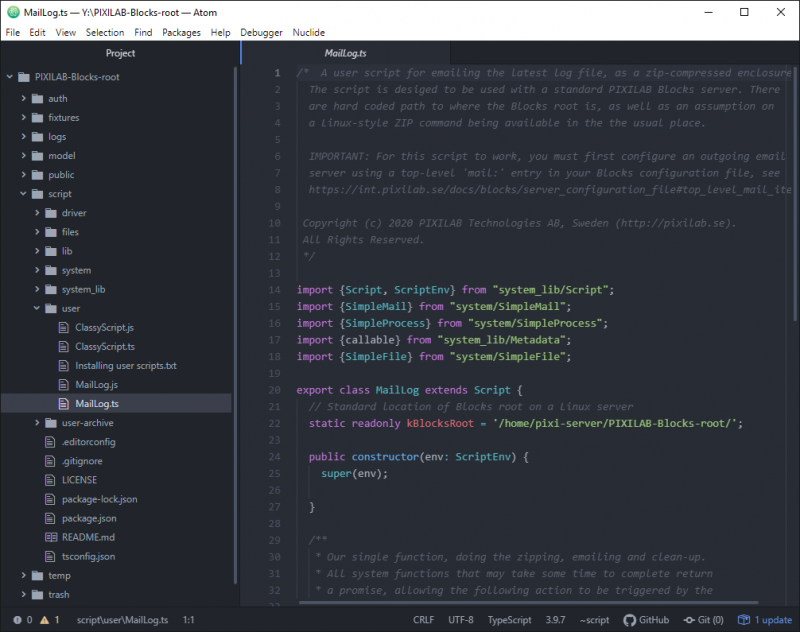Expand the auth folder chevron
The height and width of the screenshot is (632, 800).
[x=23, y=98]
